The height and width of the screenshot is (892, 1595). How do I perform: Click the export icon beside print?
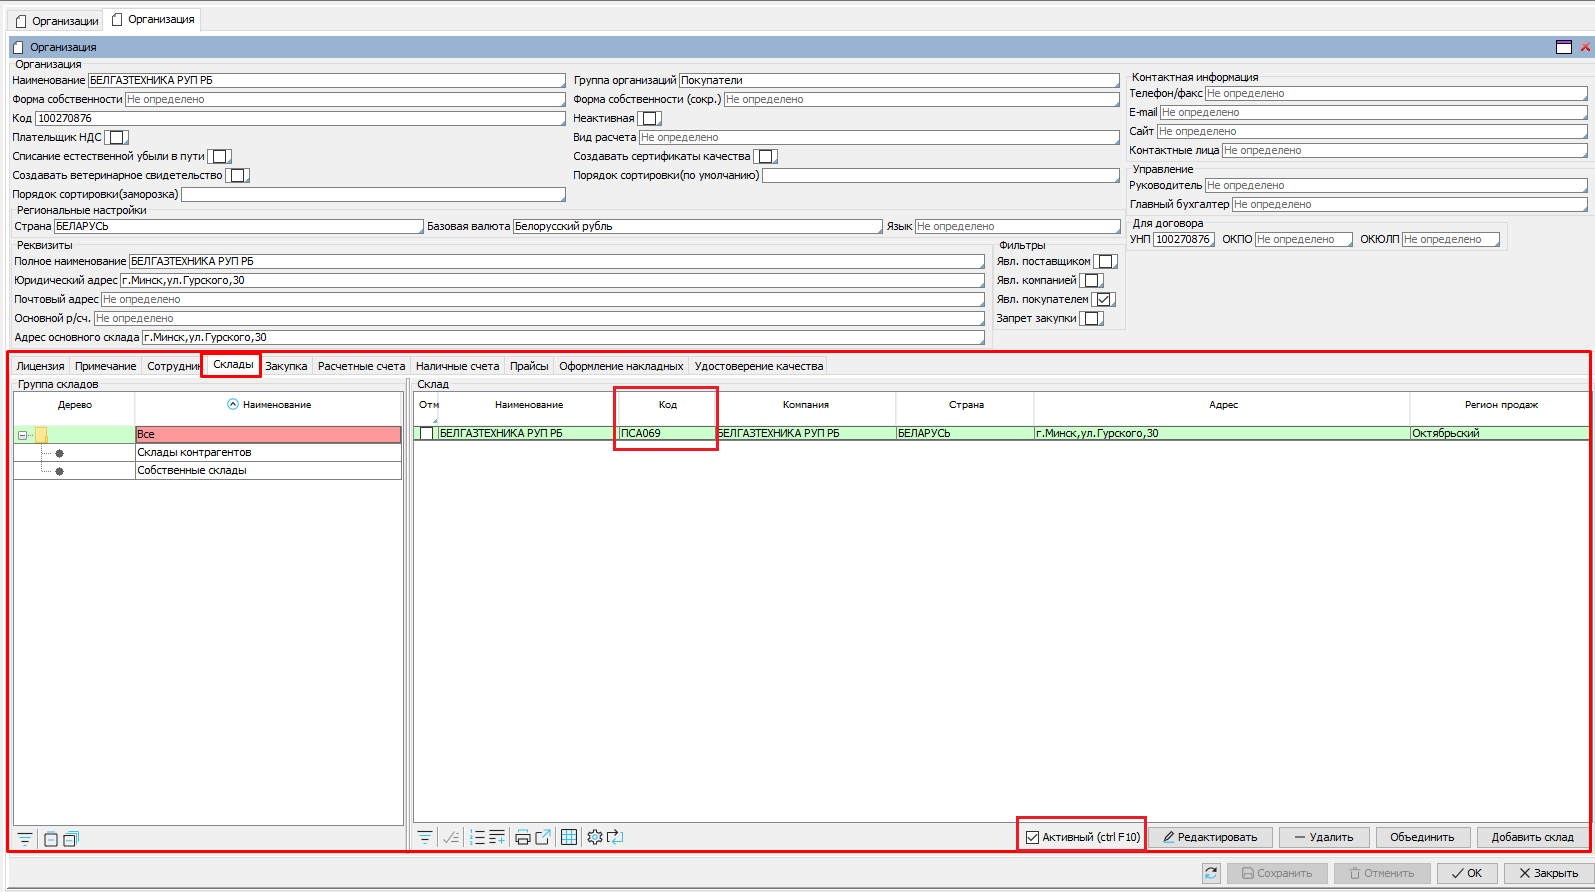point(543,837)
